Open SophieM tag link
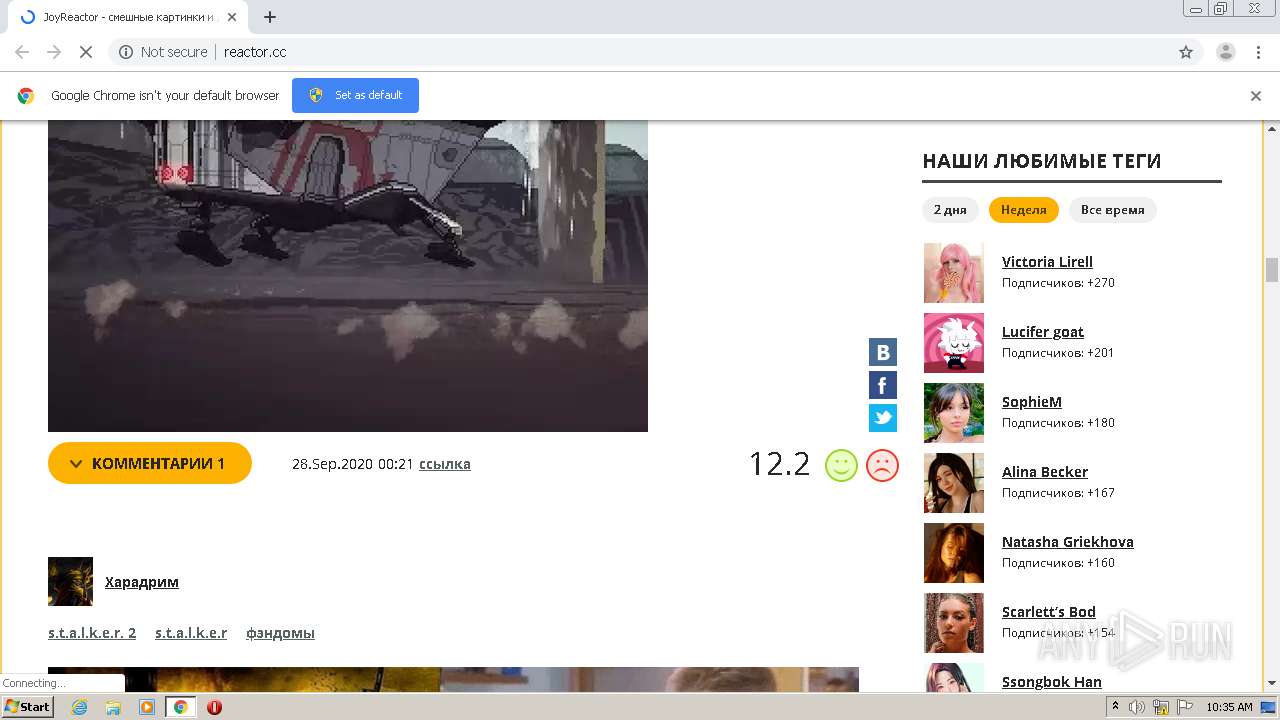This screenshot has height=720, width=1280. (x=1032, y=402)
